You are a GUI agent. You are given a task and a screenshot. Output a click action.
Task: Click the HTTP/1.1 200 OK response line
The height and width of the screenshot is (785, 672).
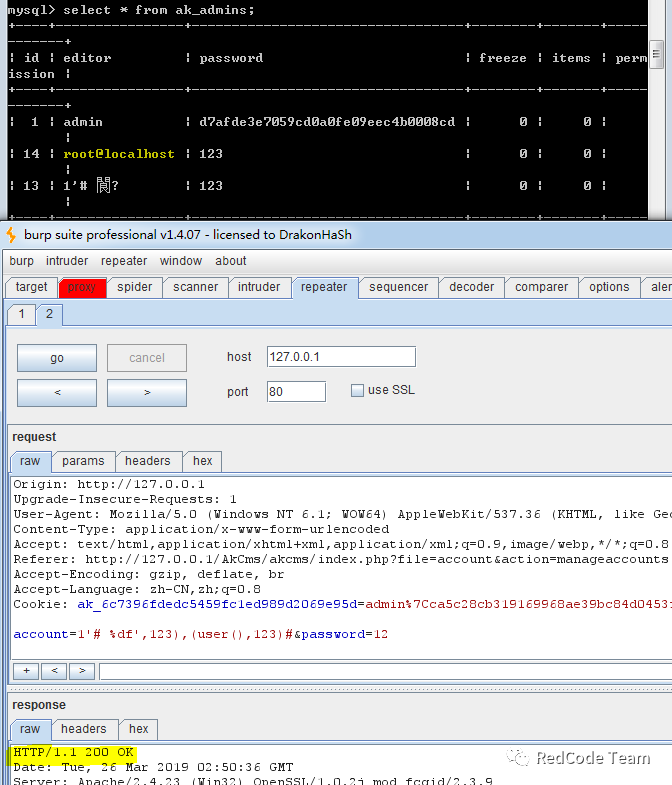[x=73, y=752]
